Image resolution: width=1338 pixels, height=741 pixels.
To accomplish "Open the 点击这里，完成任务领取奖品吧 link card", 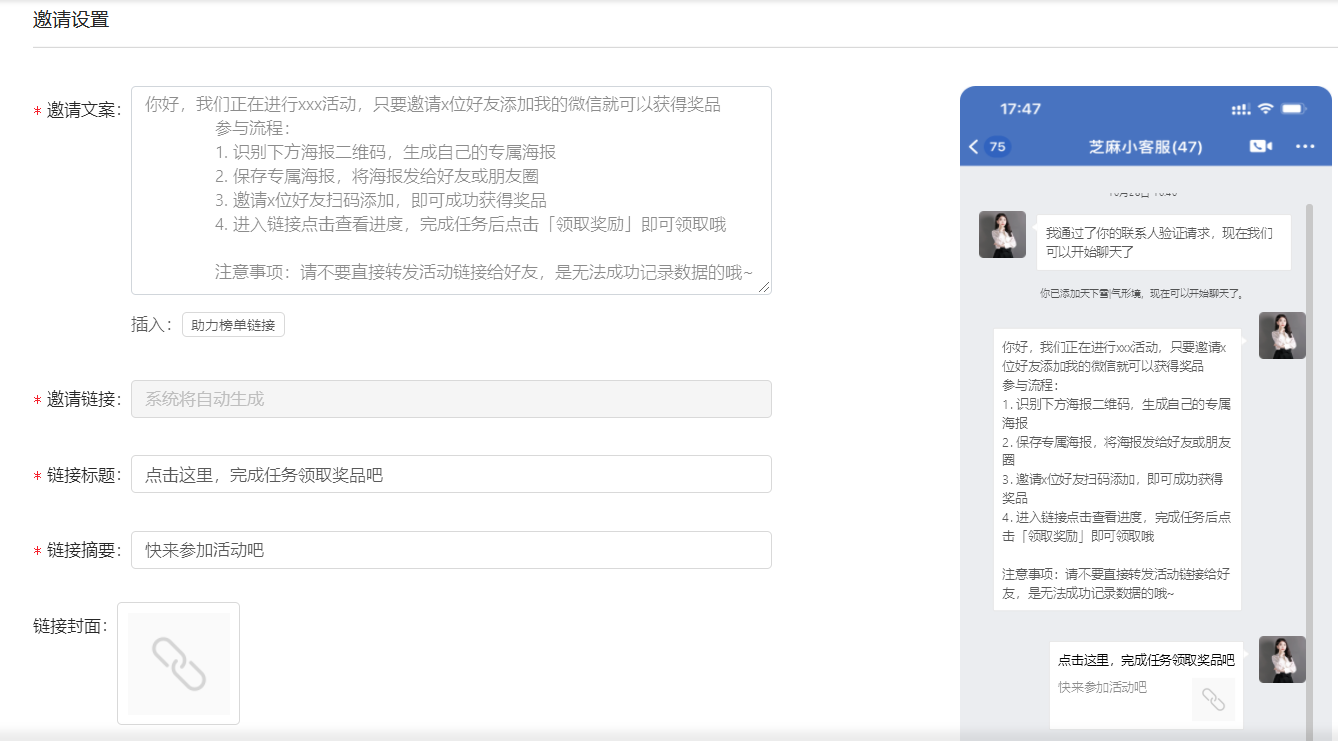I will 1146,685.
